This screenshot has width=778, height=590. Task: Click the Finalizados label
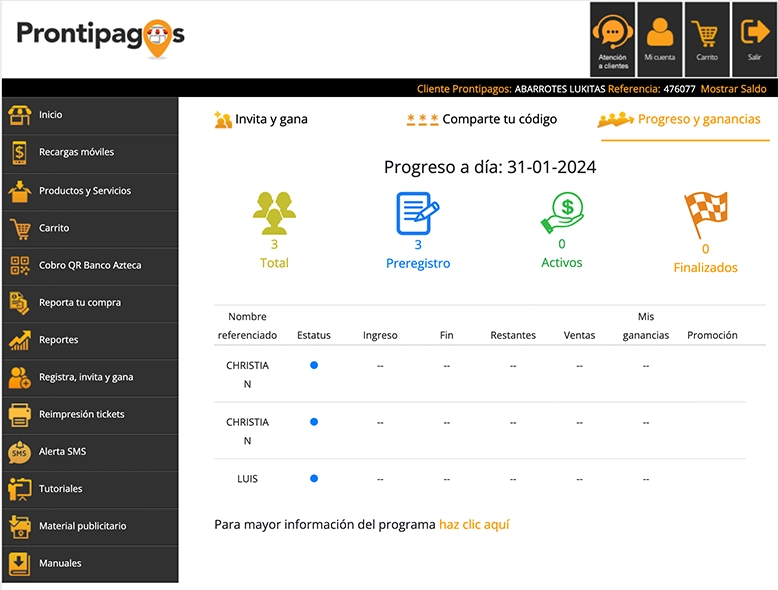pyautogui.click(x=706, y=268)
